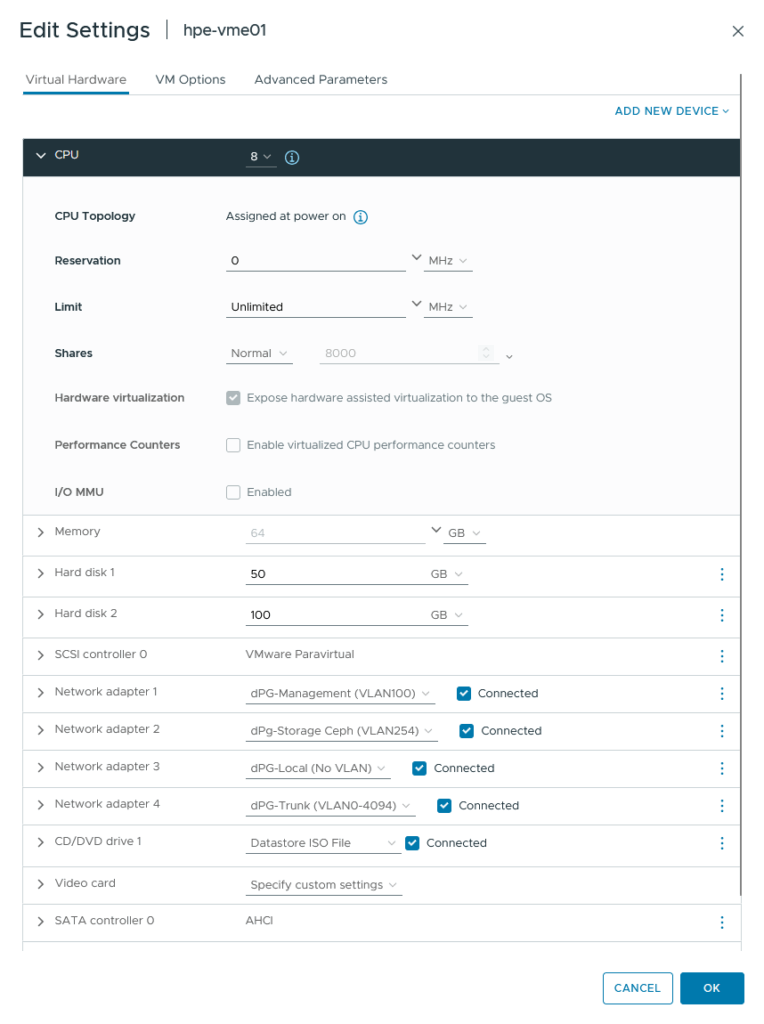Click ADD NEW DEVICE

[x=671, y=111]
